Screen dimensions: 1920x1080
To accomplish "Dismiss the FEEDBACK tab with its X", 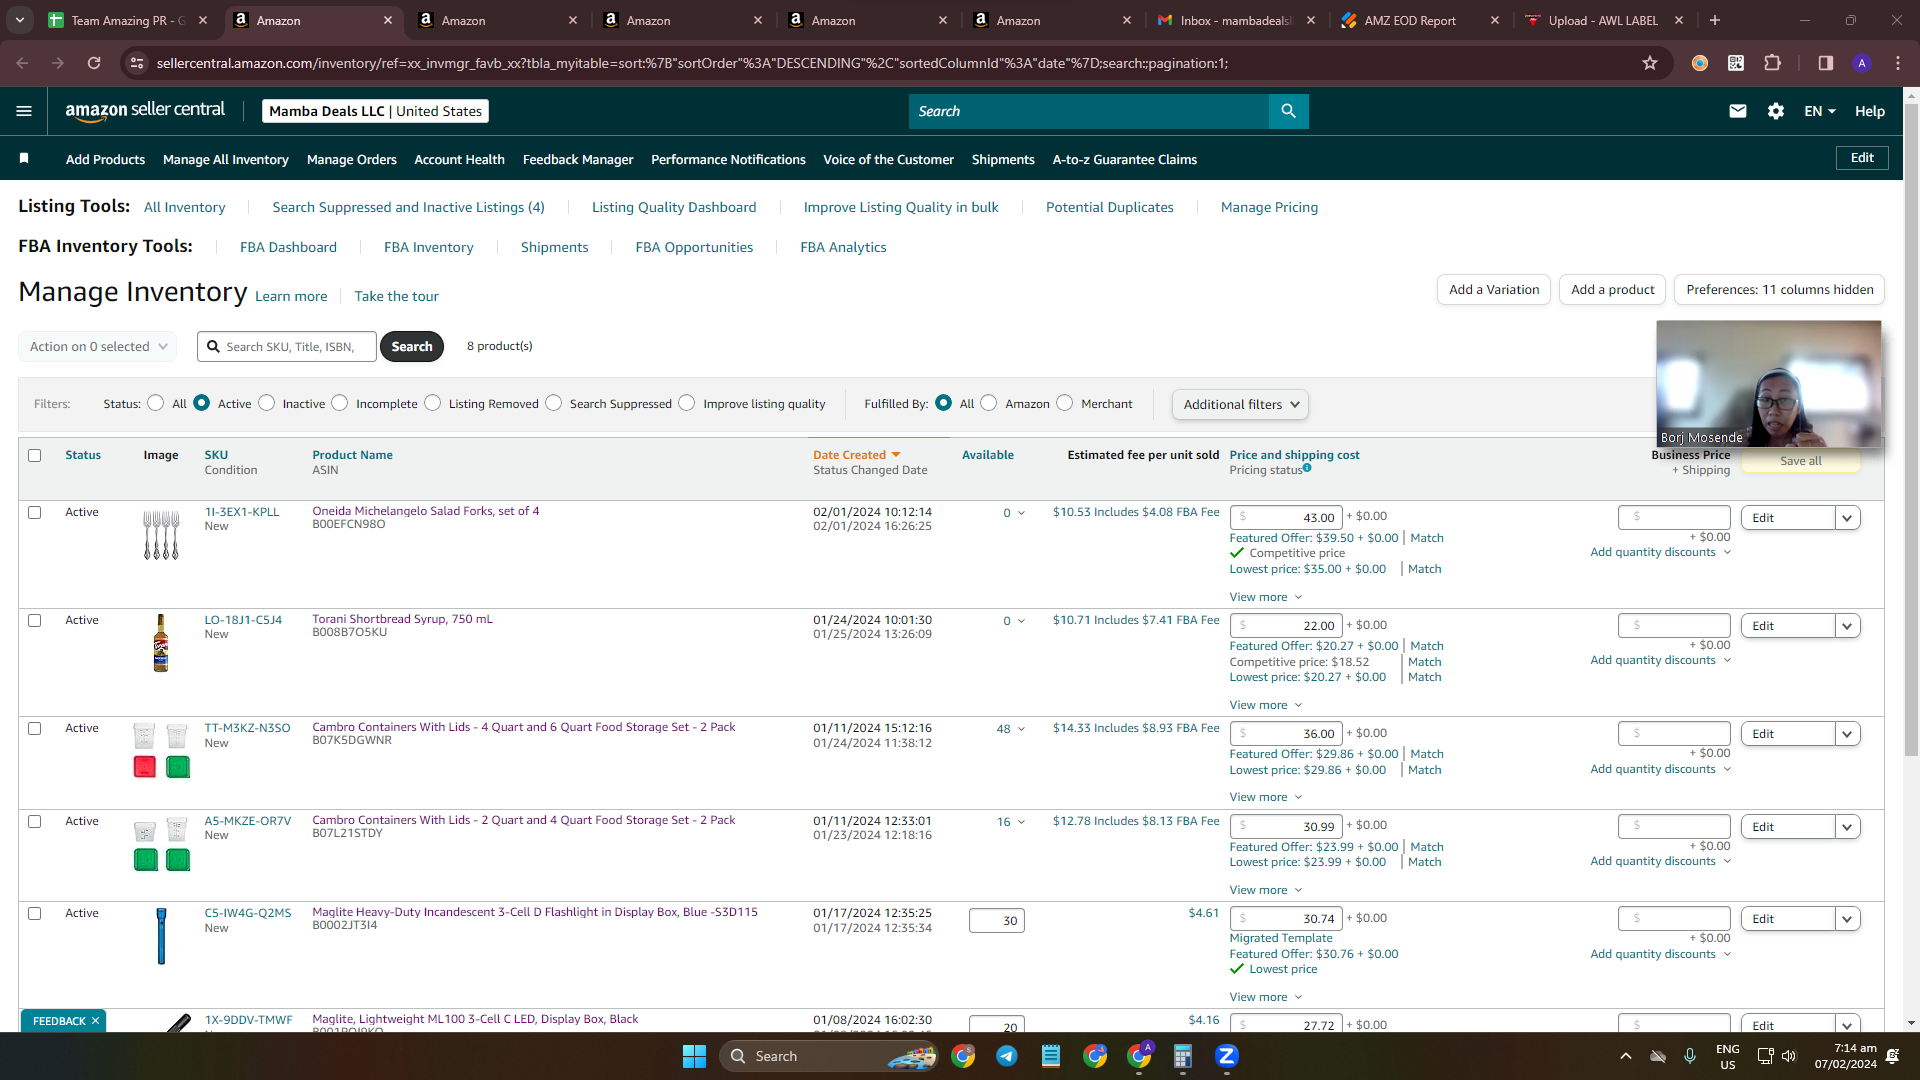I will [96, 1021].
